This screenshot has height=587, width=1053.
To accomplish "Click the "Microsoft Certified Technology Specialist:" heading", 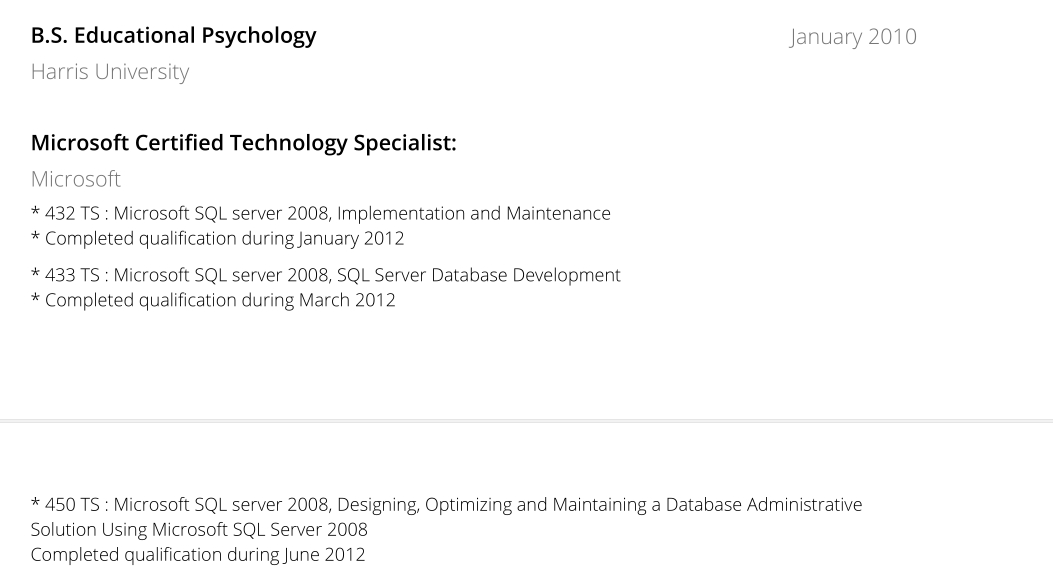I will tap(243, 143).
